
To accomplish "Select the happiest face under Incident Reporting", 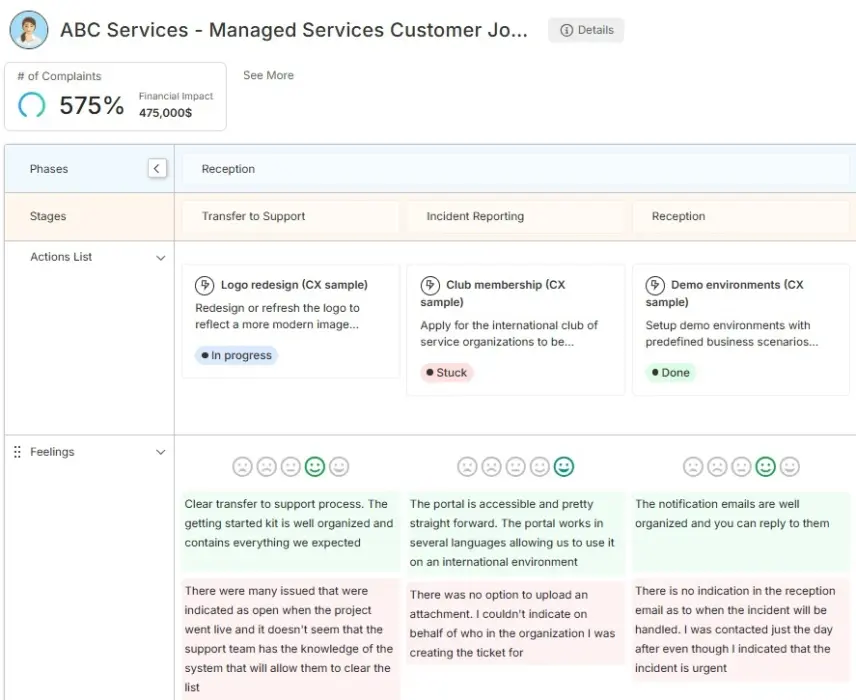I will pyautogui.click(x=563, y=466).
